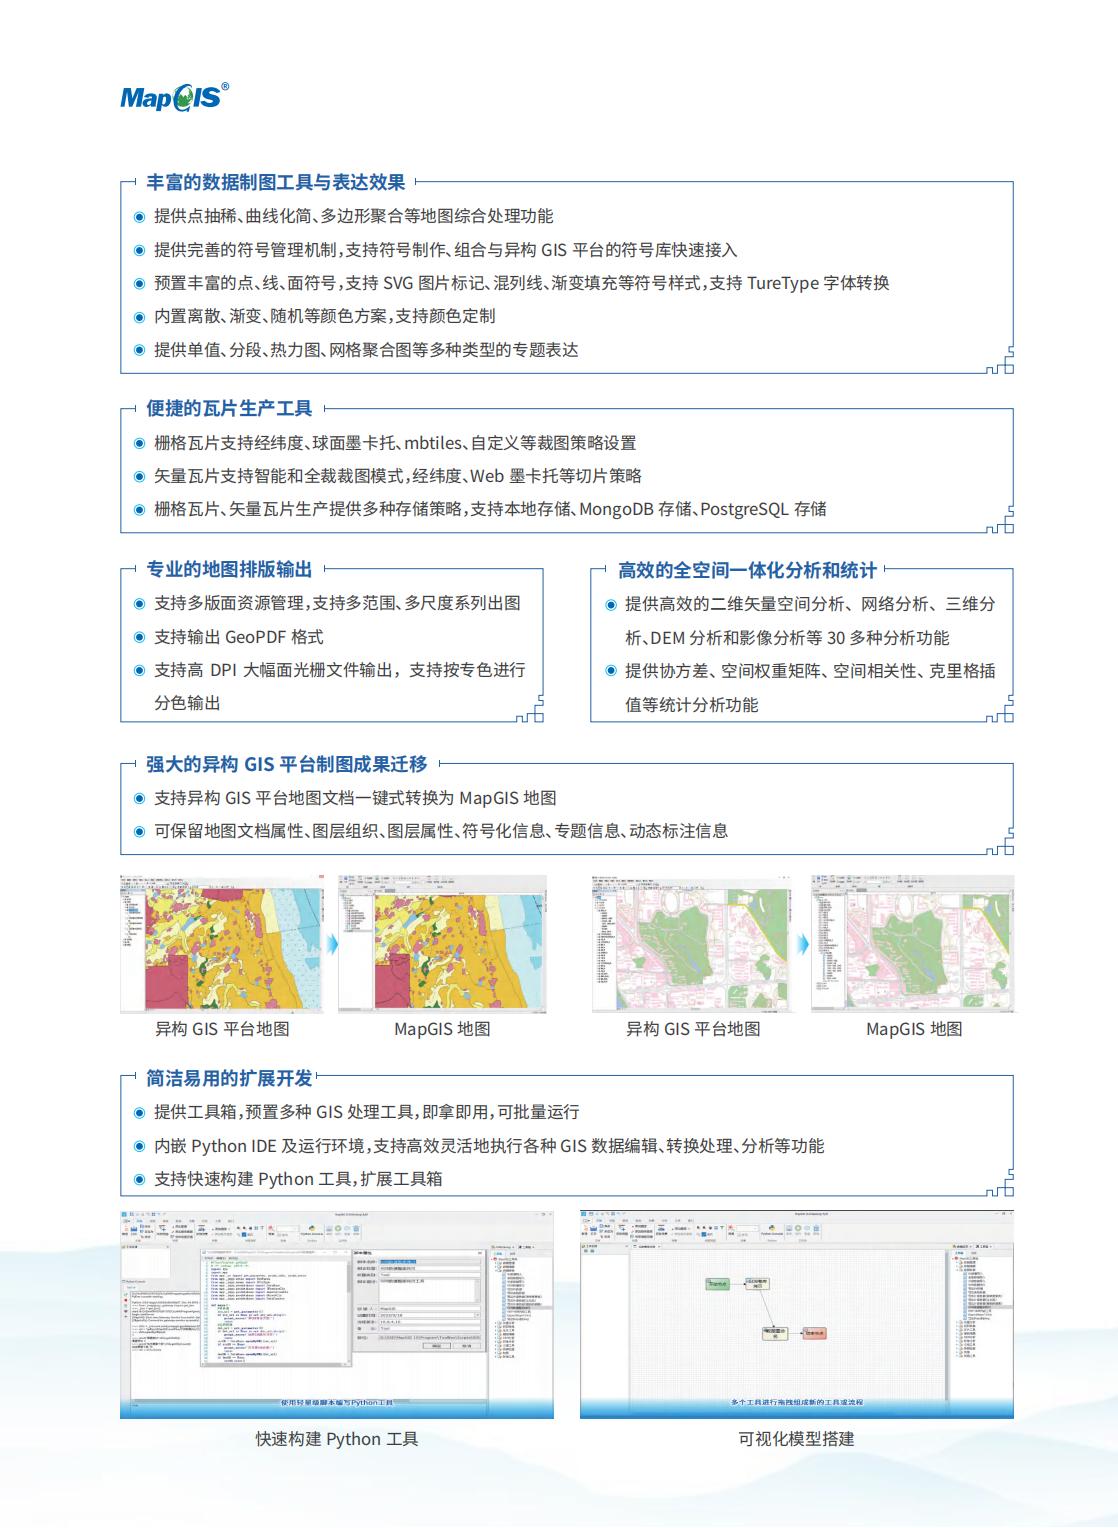Open the city street MapGIS 地图 screenshot
Screen dimensions: 1118x1528
(913, 944)
